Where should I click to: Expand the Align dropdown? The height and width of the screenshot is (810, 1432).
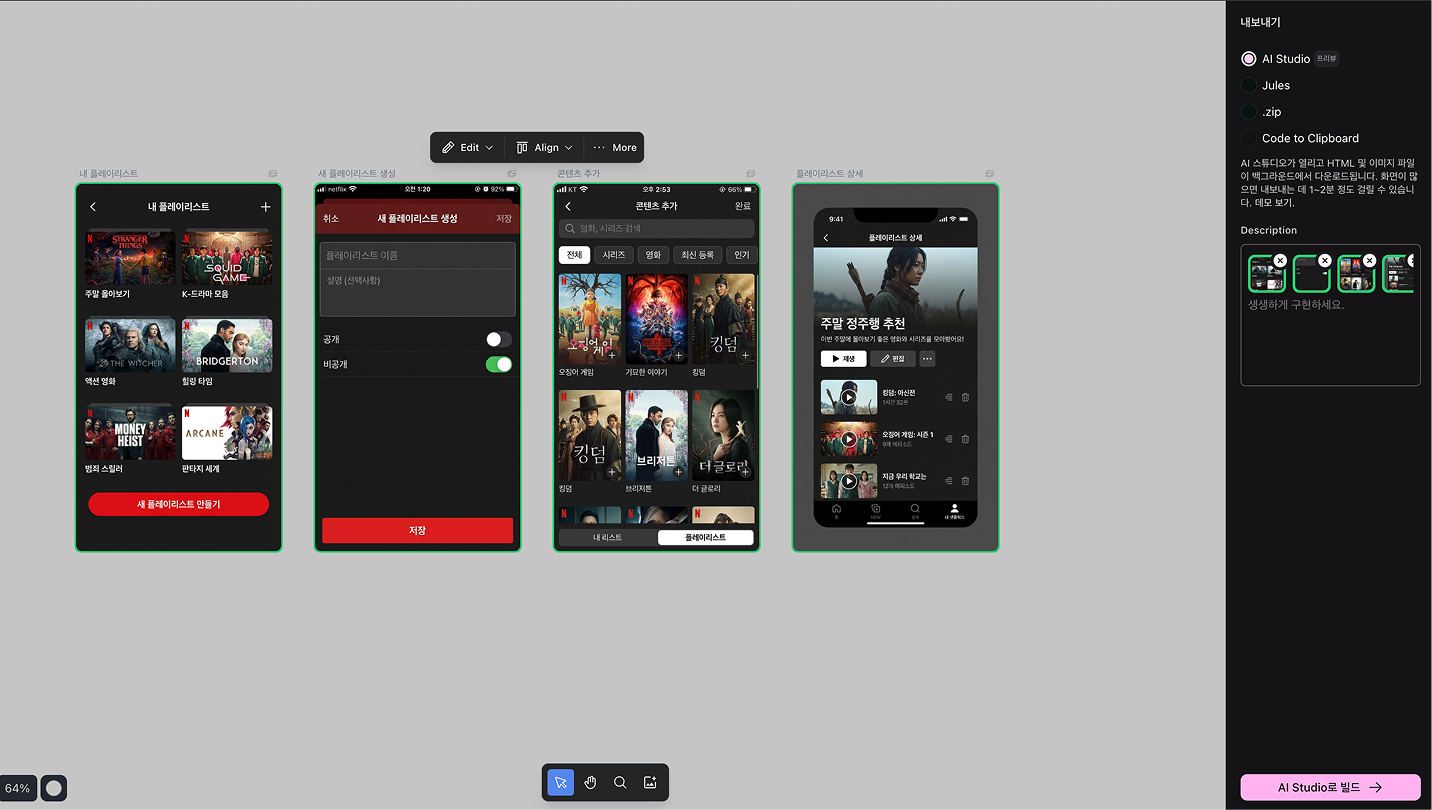click(x=545, y=148)
